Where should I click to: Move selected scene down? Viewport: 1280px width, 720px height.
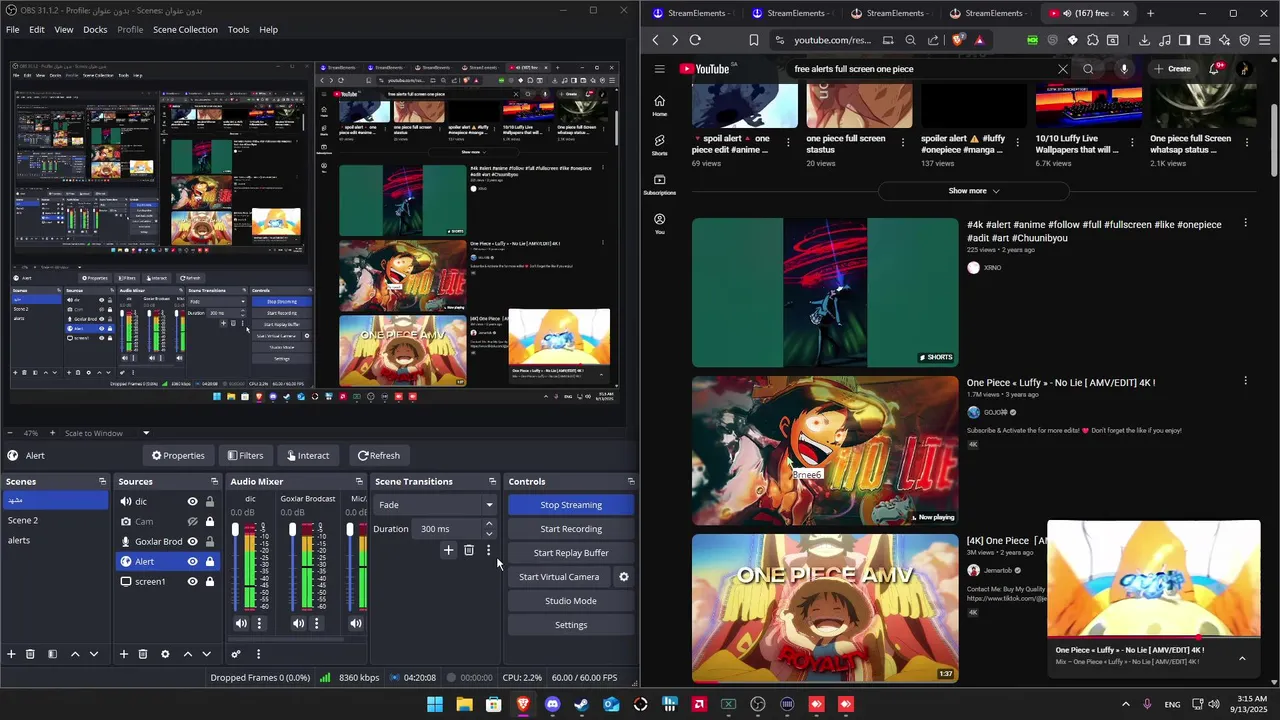point(94,654)
